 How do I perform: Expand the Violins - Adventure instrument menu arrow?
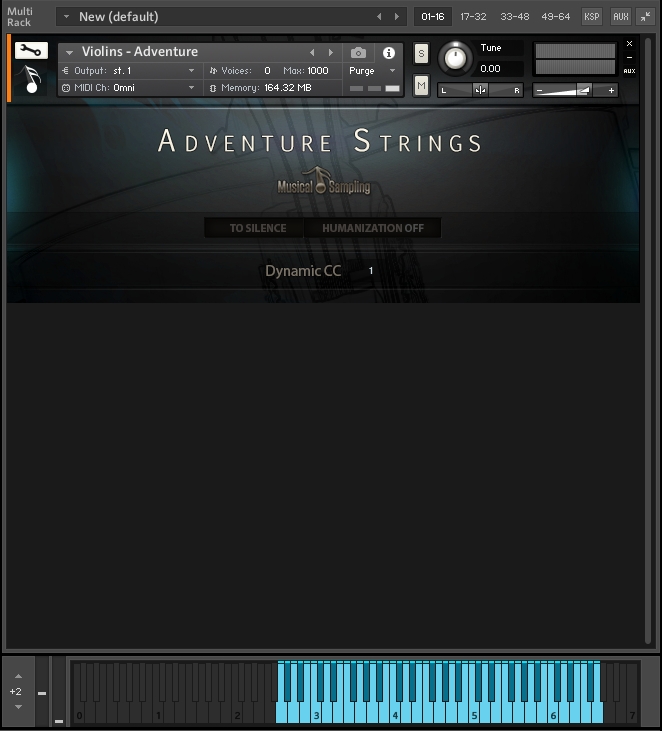[x=69, y=52]
